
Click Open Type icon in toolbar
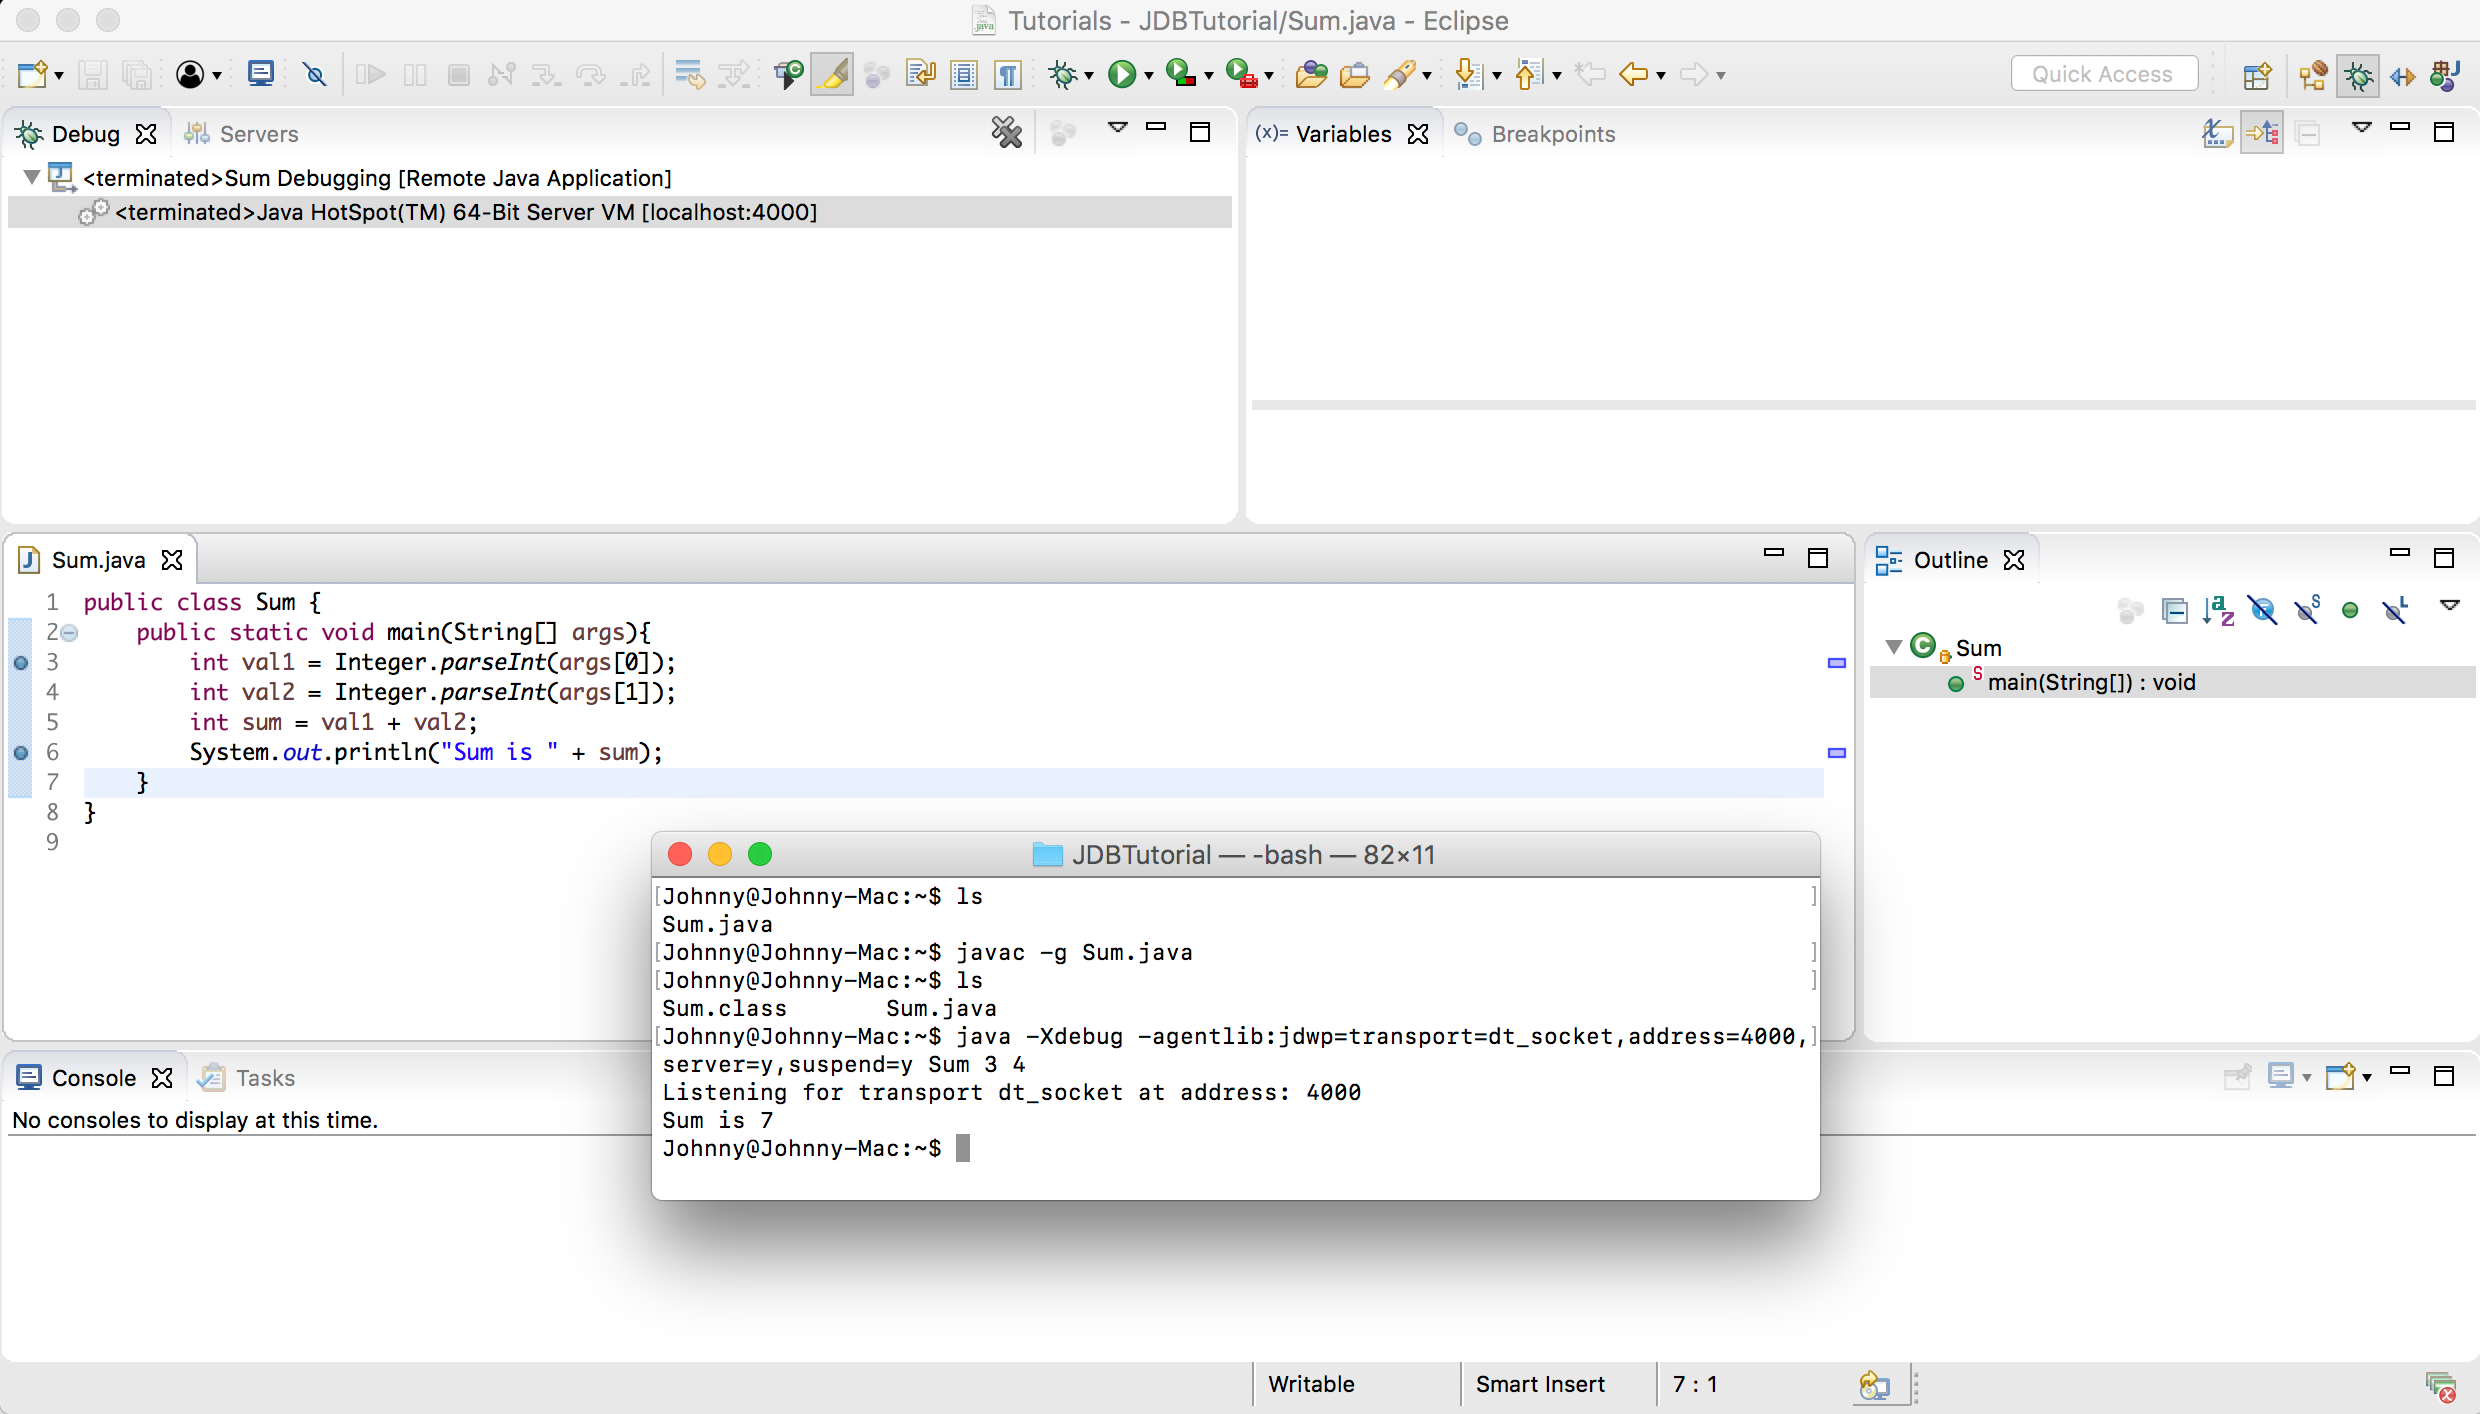[x=1311, y=74]
